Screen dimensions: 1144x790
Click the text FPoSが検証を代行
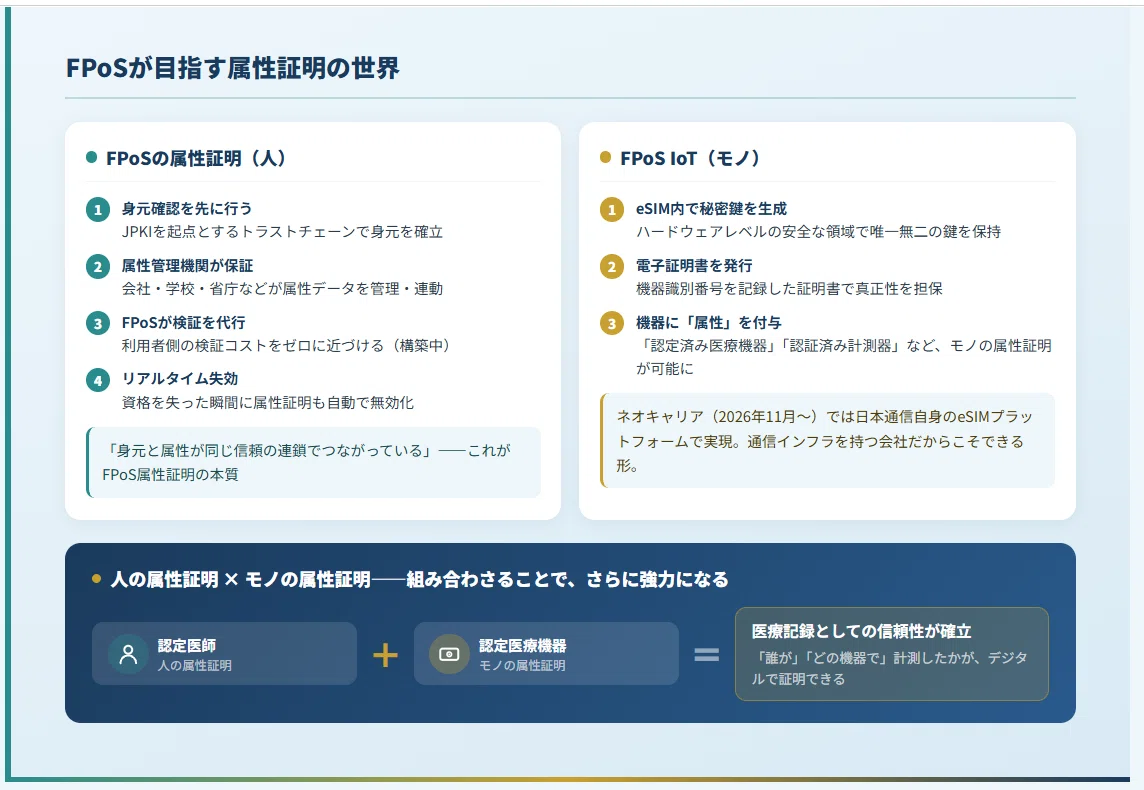coord(183,322)
